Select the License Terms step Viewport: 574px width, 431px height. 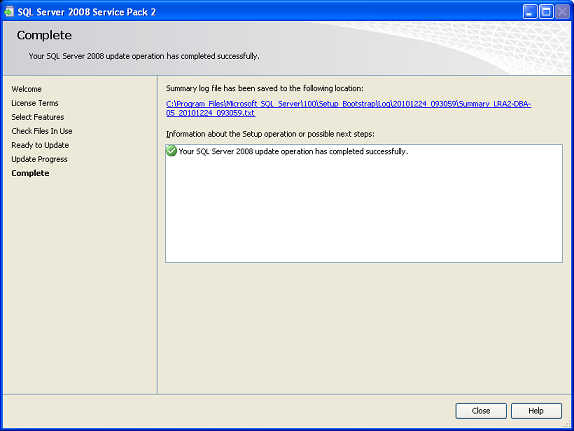pyautogui.click(x=35, y=103)
